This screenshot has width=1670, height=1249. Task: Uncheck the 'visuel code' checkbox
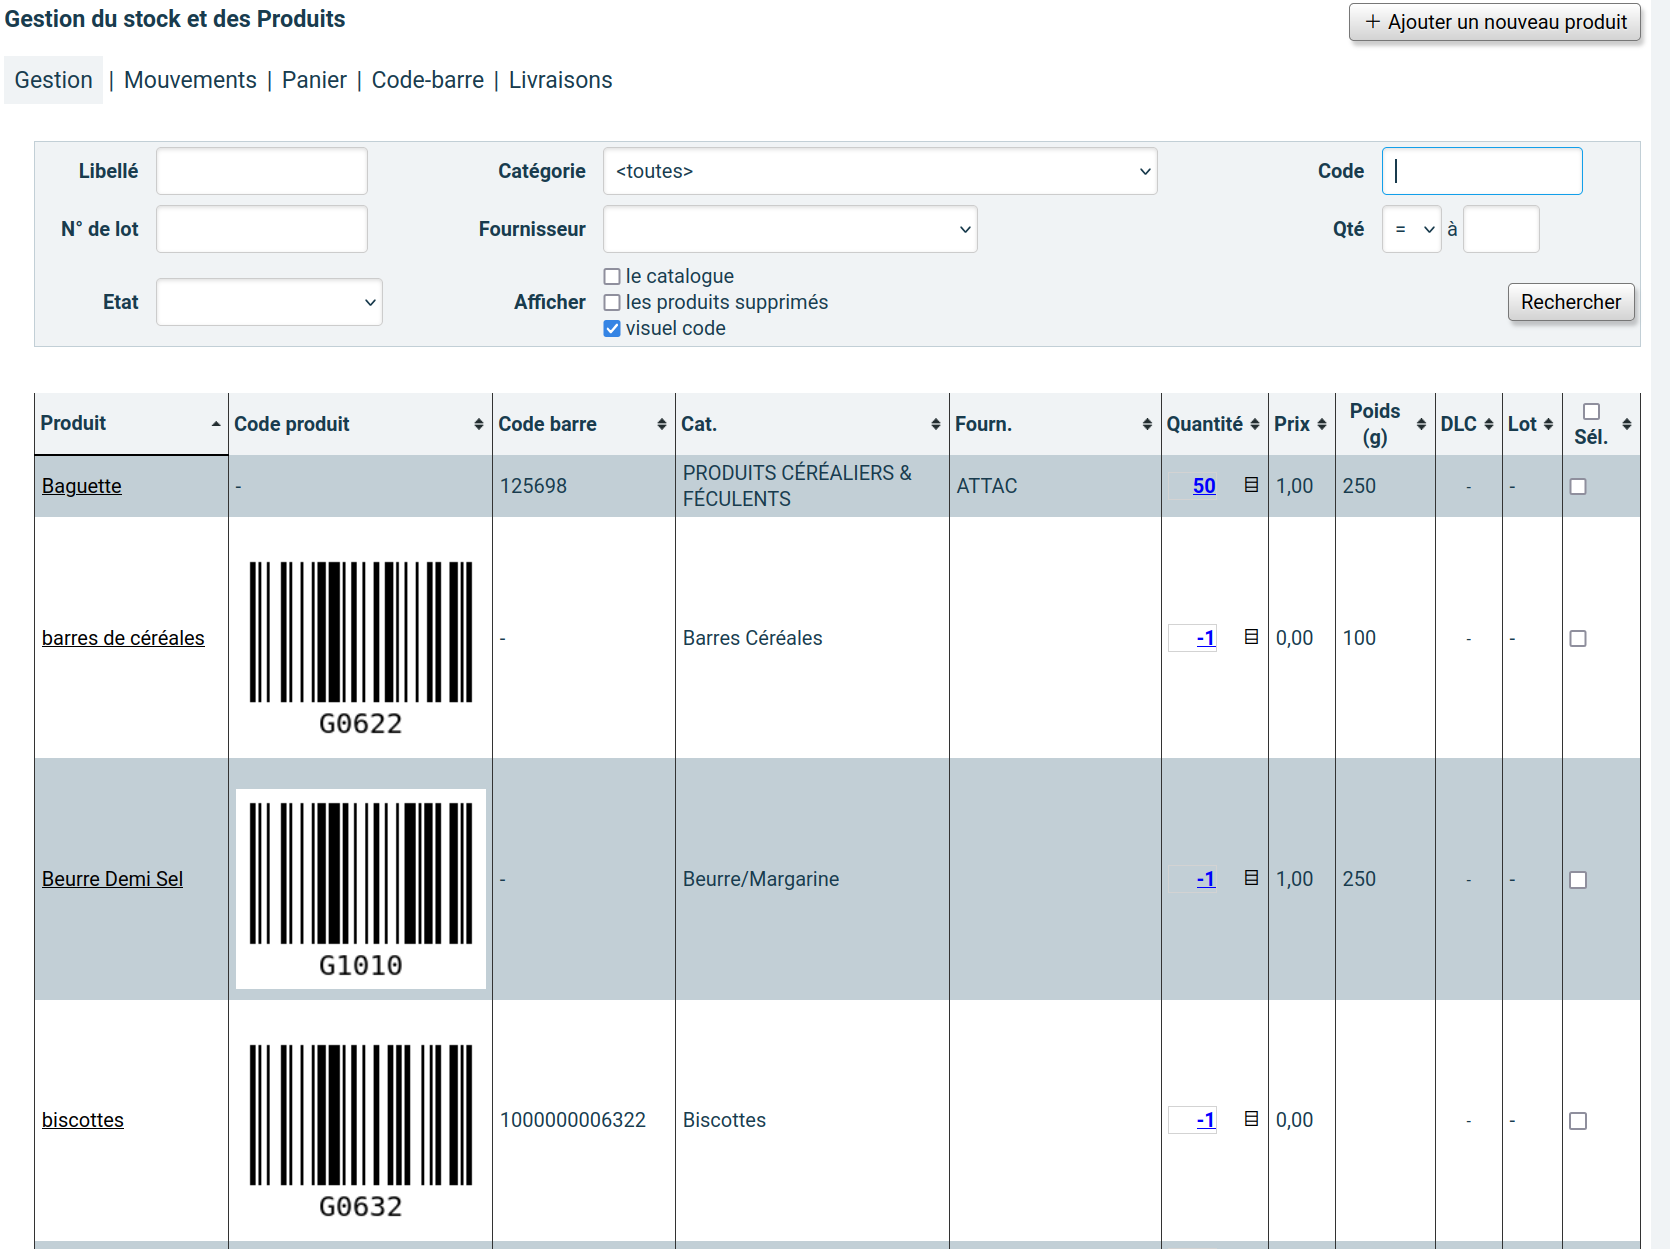coord(612,328)
